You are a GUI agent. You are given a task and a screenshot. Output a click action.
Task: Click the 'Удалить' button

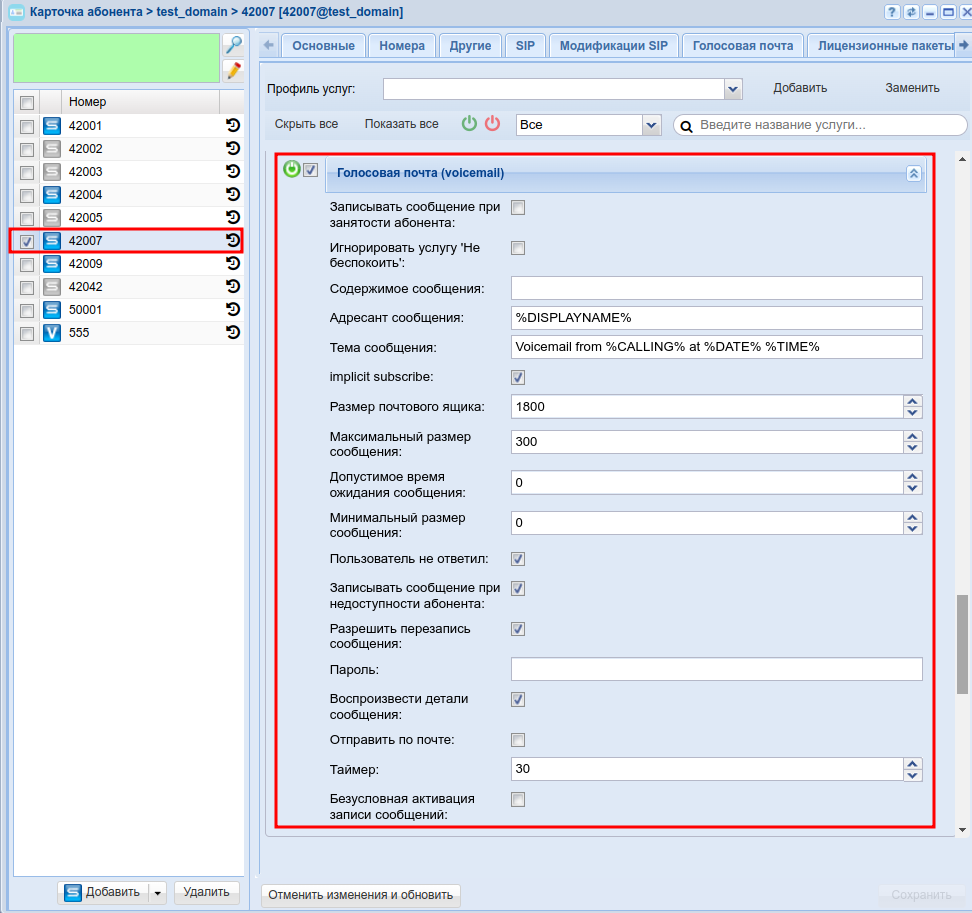pos(206,892)
